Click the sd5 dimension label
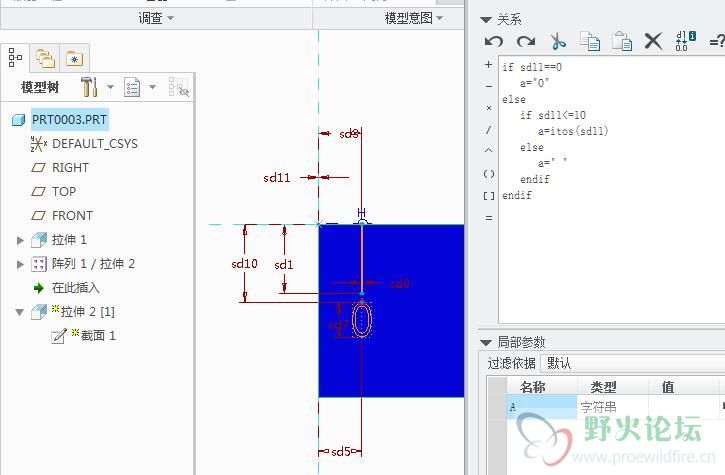Screen dimensions: 725x475 point(341,451)
